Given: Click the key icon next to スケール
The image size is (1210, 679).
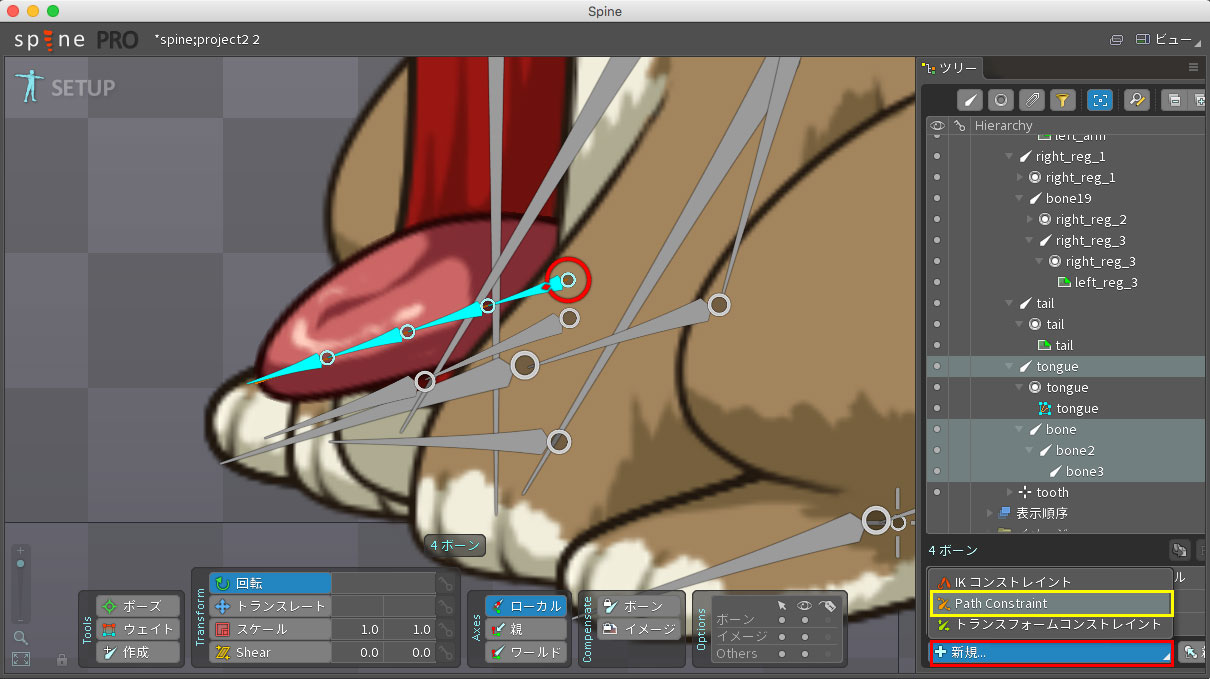Looking at the screenshot, I should pos(445,629).
